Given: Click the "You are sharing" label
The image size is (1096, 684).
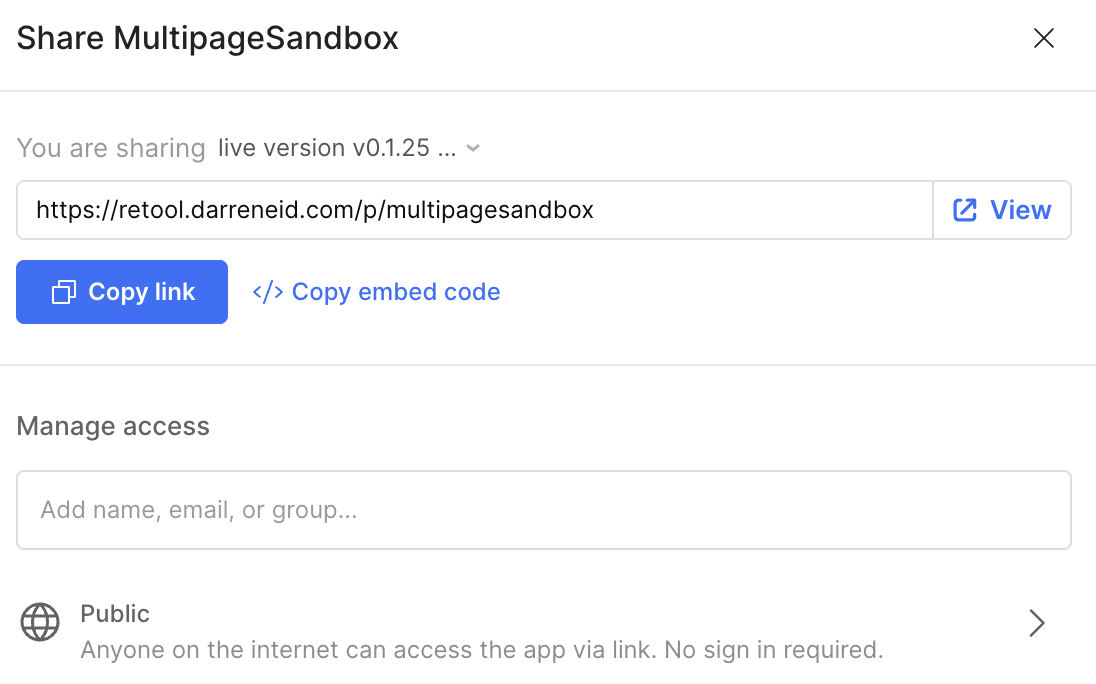Looking at the screenshot, I should click(x=111, y=149).
